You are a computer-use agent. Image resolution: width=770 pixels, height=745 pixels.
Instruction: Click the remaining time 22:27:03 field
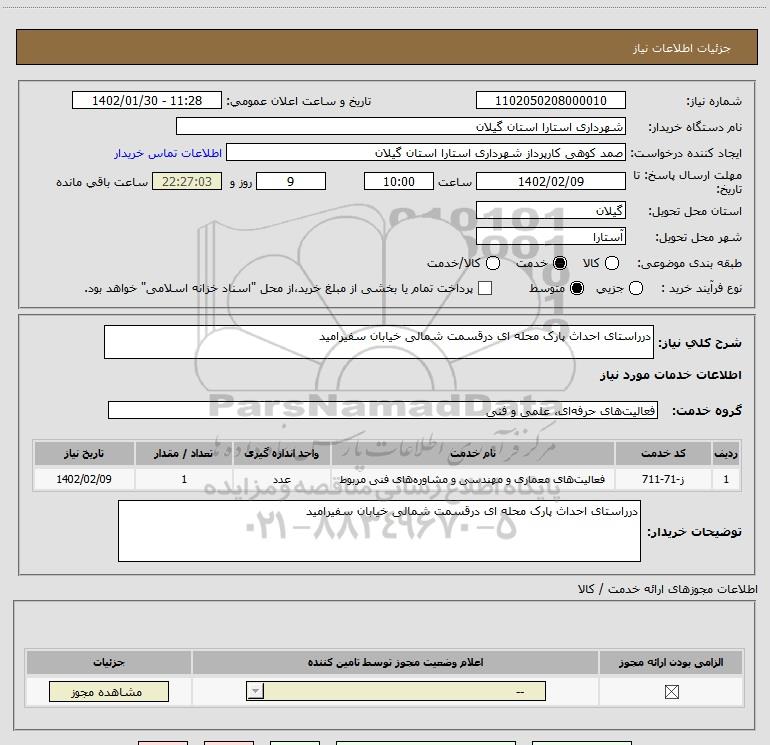click(187, 182)
